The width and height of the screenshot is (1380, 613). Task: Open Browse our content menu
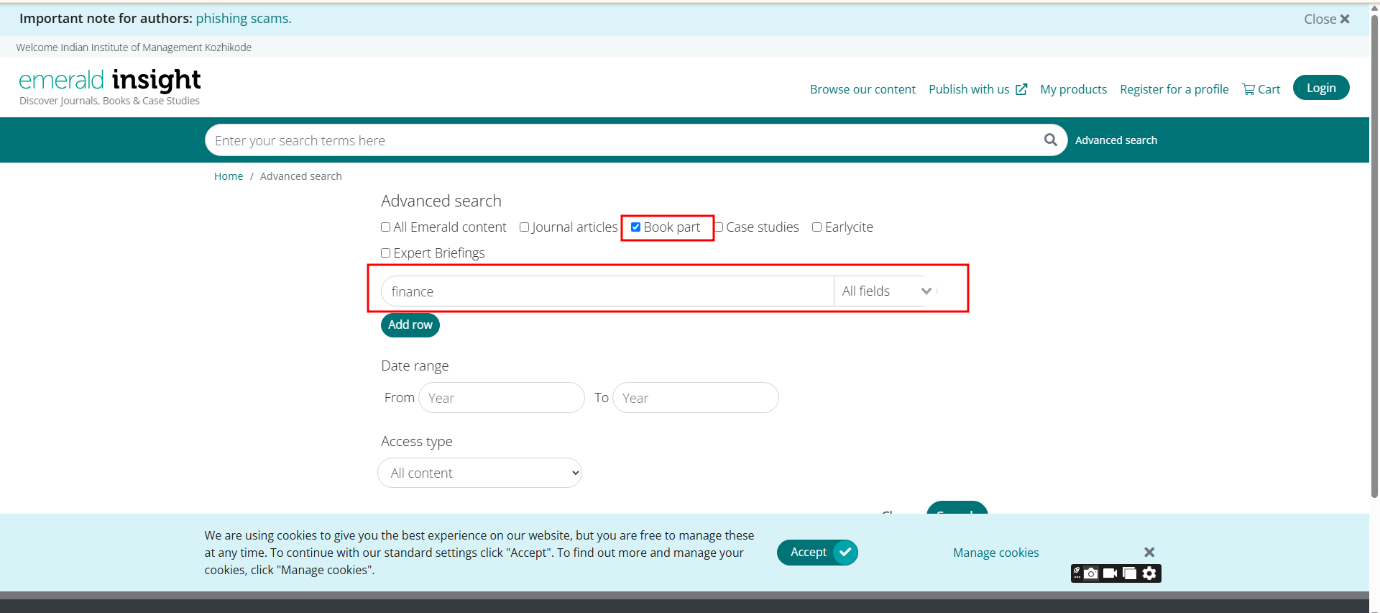[x=862, y=89]
